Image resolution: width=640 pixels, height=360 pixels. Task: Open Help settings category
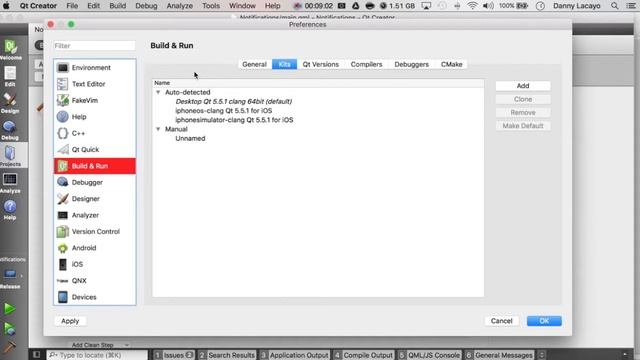94,117
